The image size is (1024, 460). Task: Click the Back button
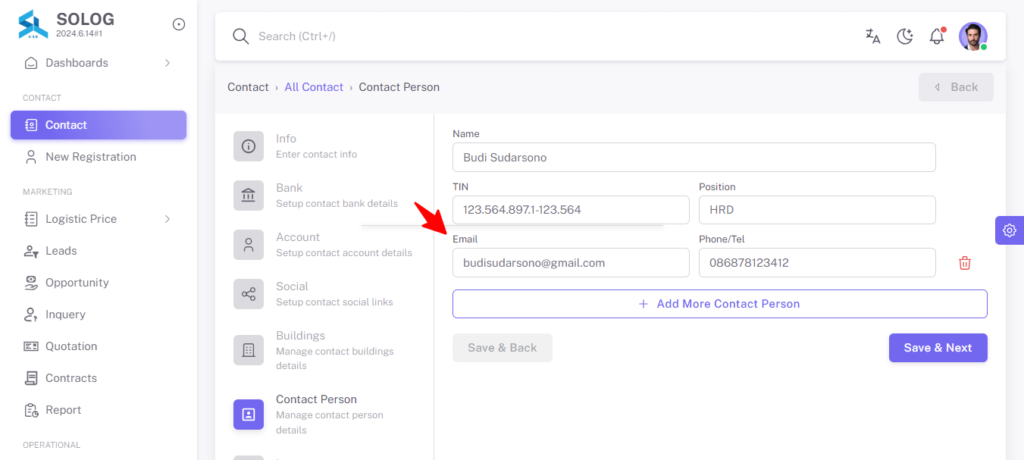[x=956, y=87]
